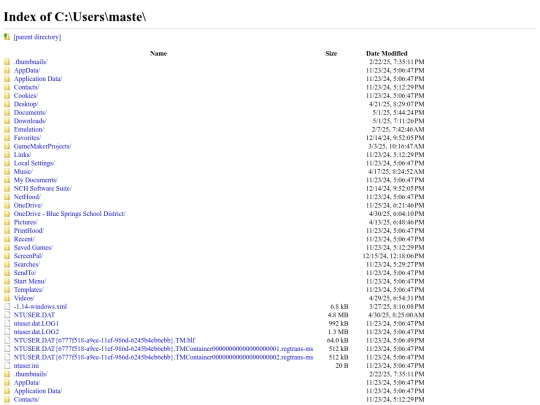
Task: Click the Documents date 5/1/25, 5:44:24 PM
Action: pos(398,113)
